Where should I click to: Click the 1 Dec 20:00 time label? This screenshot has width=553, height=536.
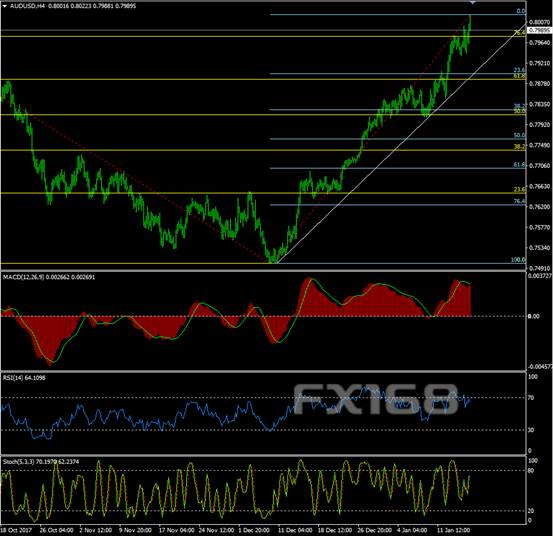click(254, 530)
